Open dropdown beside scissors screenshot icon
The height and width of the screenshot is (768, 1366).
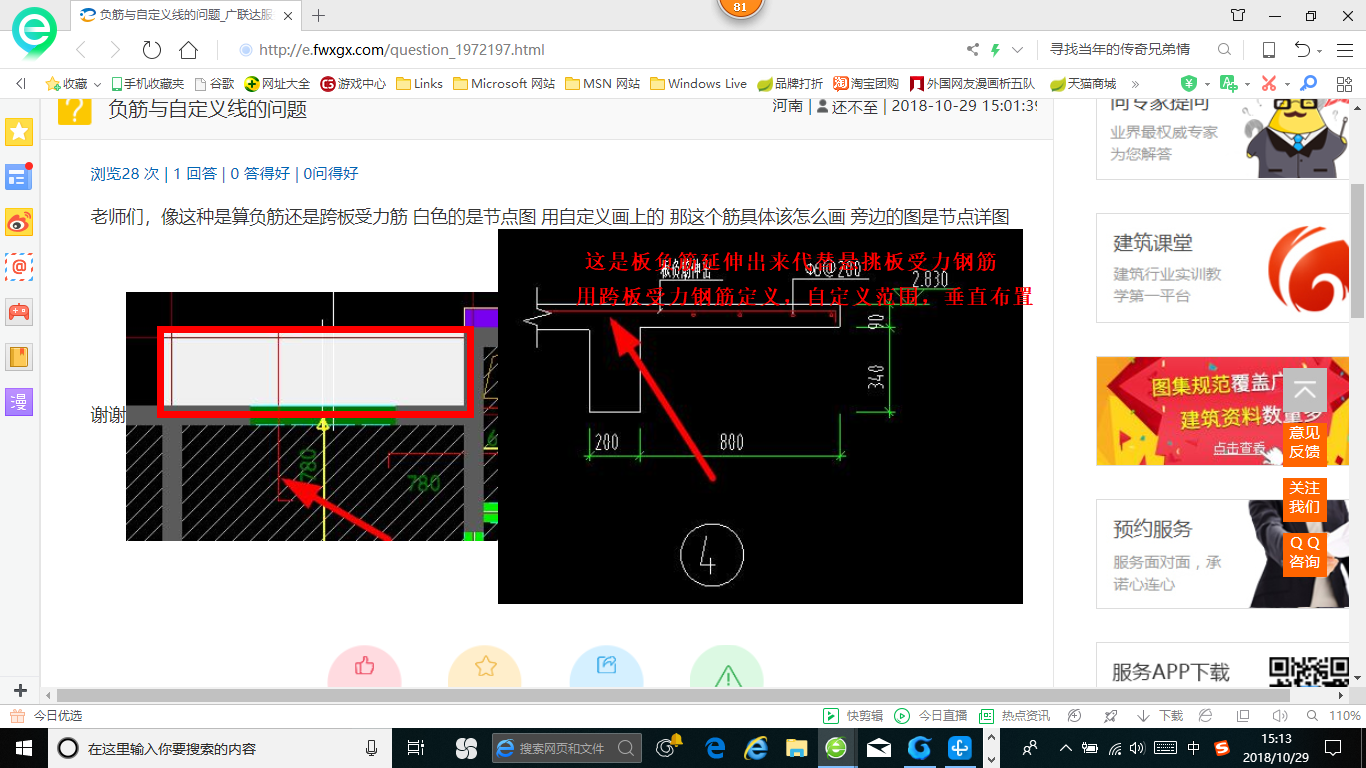[x=1286, y=84]
